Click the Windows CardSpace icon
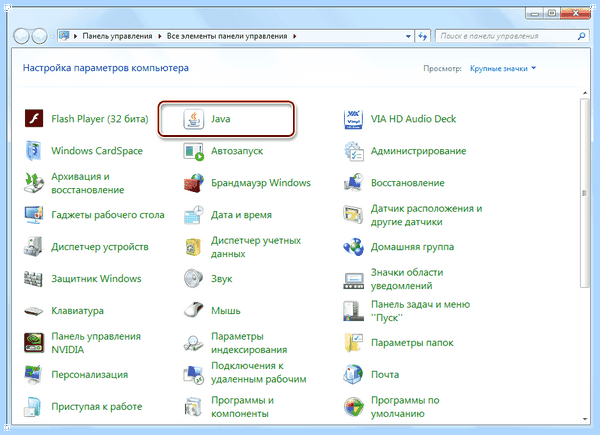The height and width of the screenshot is (435, 600). pyautogui.click(x=34, y=151)
